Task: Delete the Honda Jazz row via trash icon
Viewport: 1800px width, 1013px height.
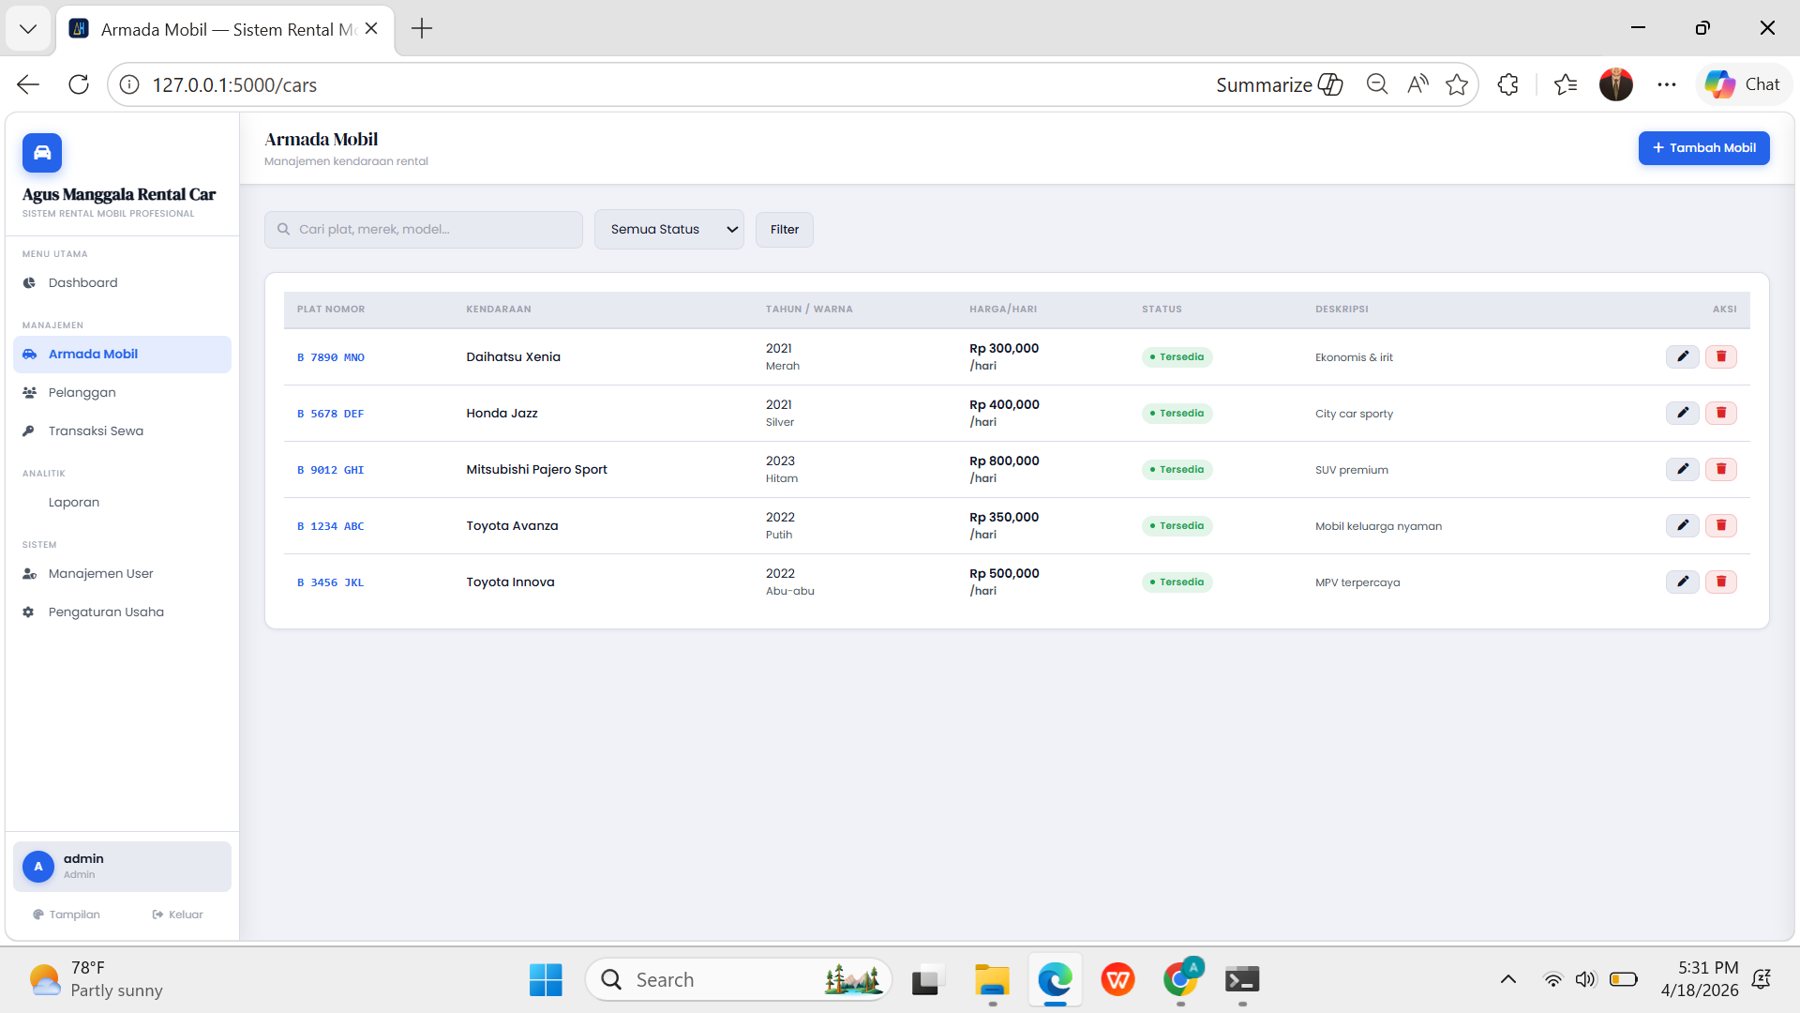Action: [1720, 413]
